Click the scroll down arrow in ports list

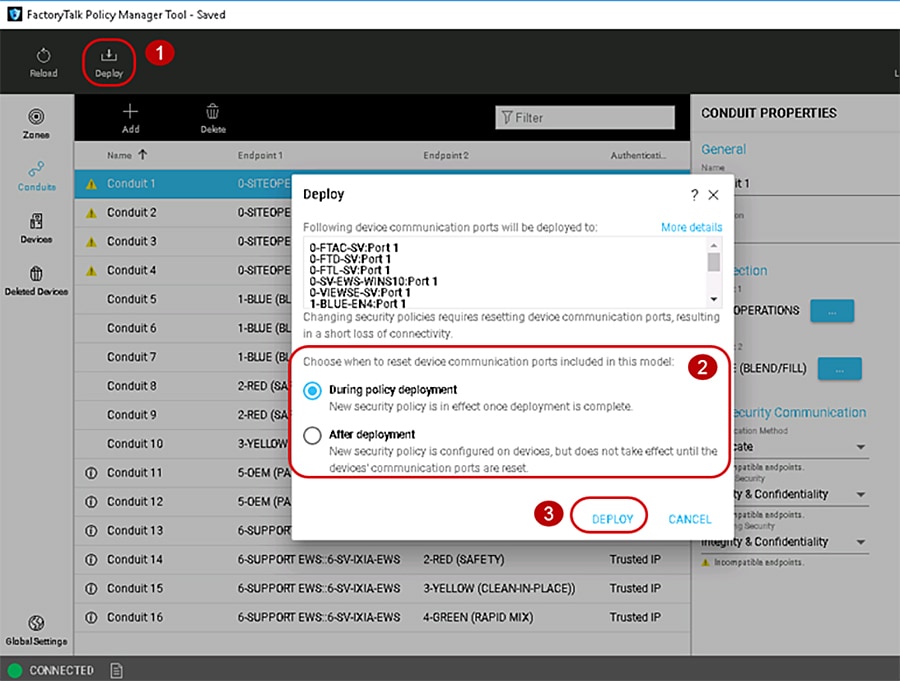pyautogui.click(x=713, y=299)
